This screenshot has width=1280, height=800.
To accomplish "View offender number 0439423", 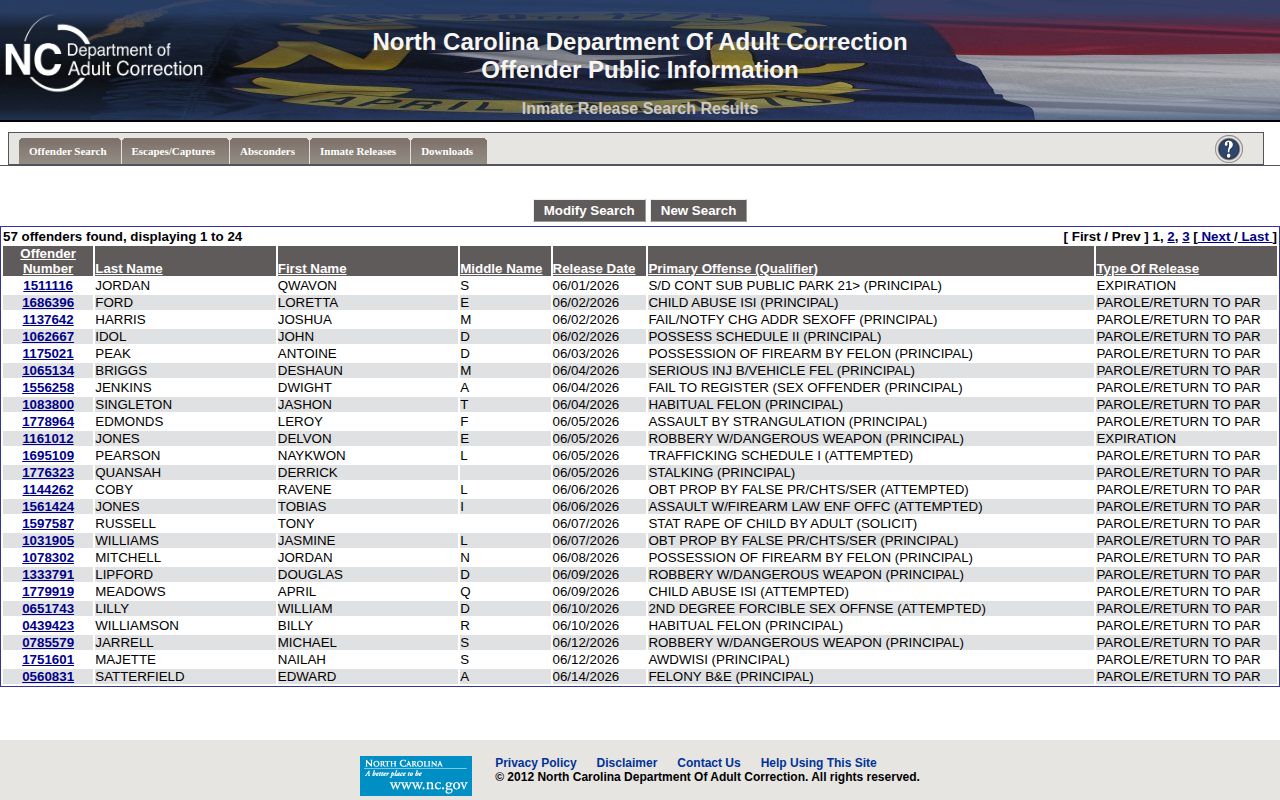I will (48, 625).
